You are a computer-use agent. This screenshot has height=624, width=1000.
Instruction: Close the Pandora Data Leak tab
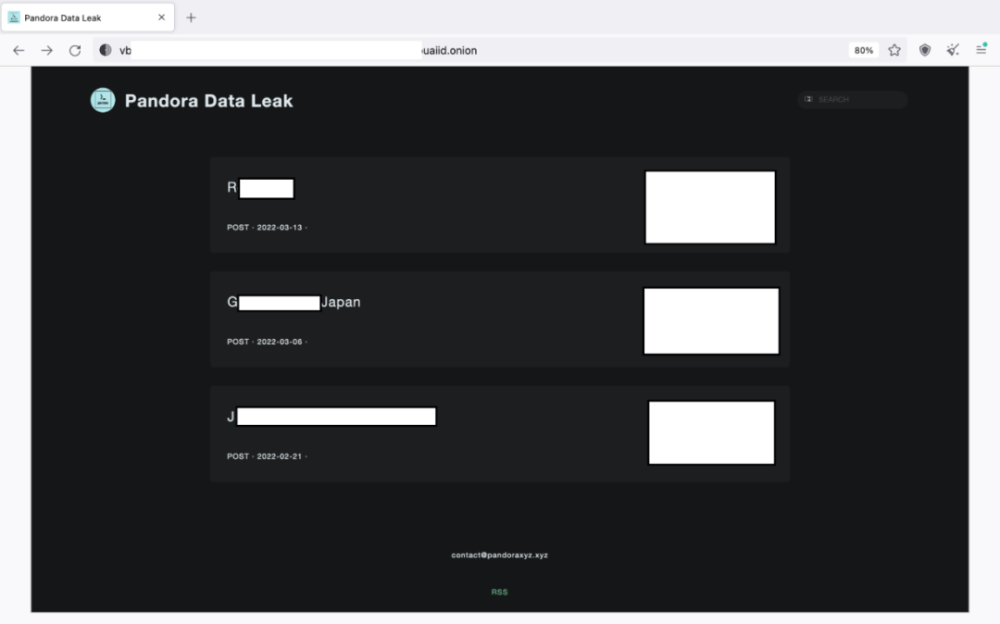161,17
